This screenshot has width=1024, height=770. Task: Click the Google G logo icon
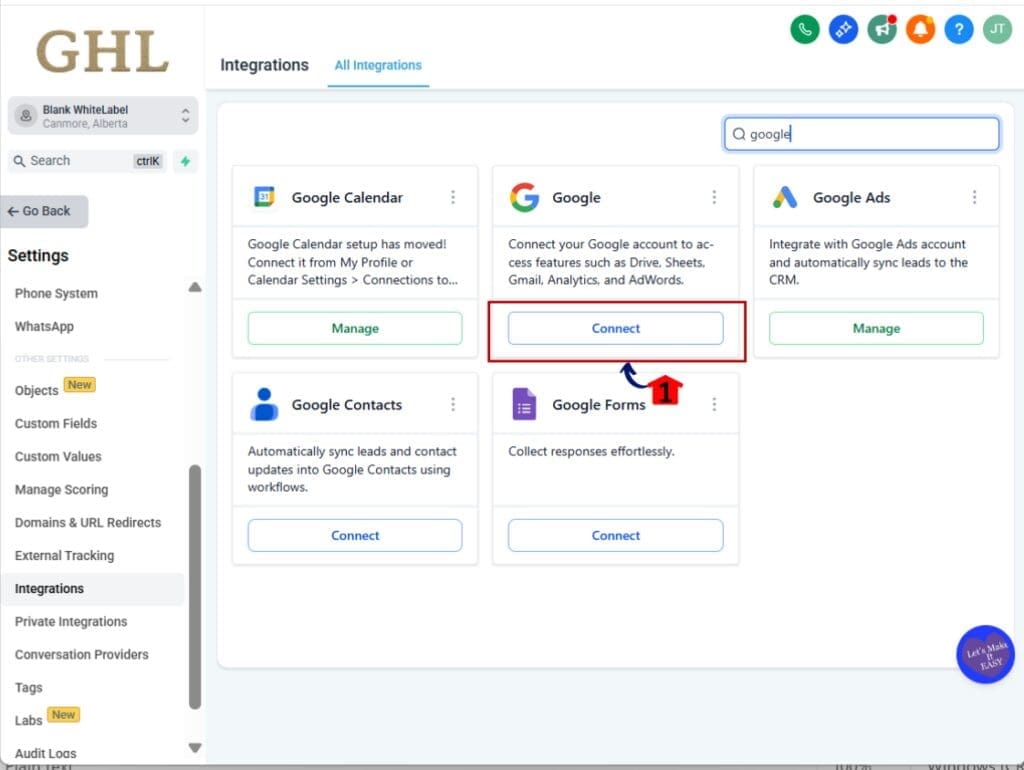[524, 197]
